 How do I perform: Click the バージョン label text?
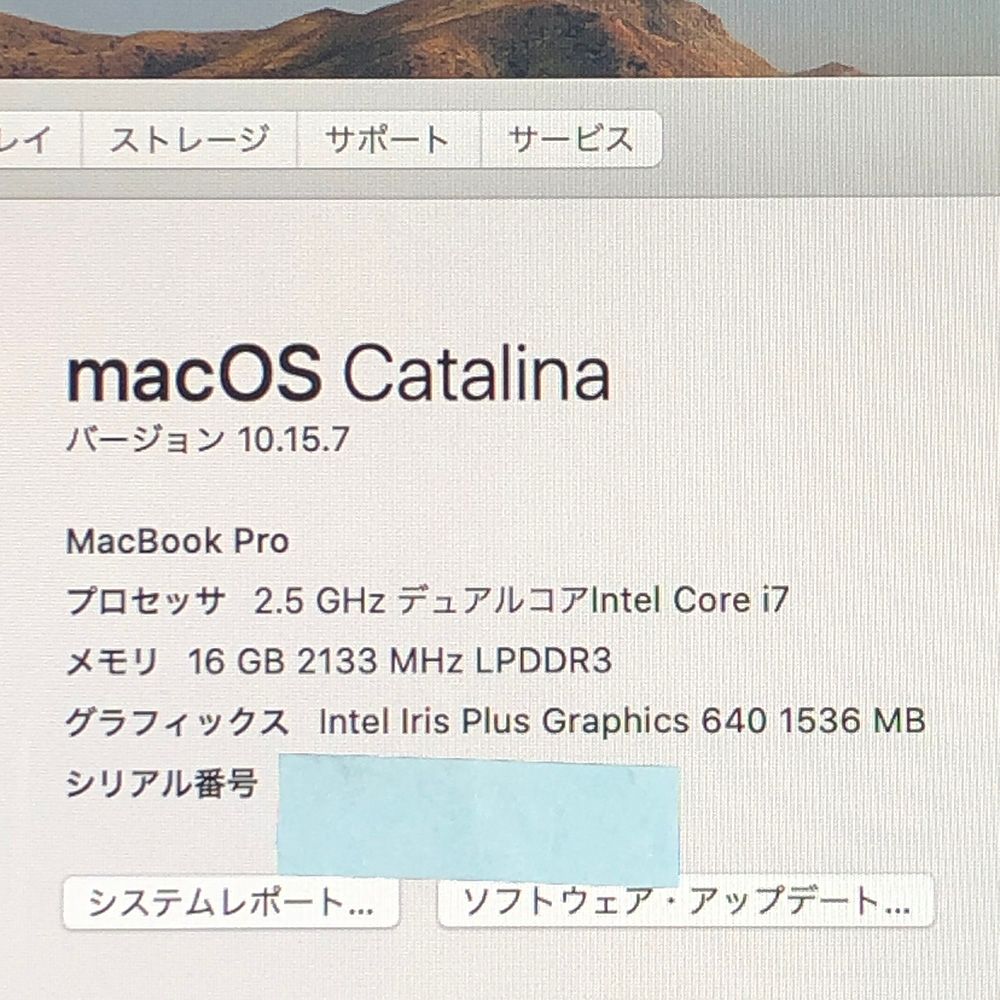coord(146,439)
